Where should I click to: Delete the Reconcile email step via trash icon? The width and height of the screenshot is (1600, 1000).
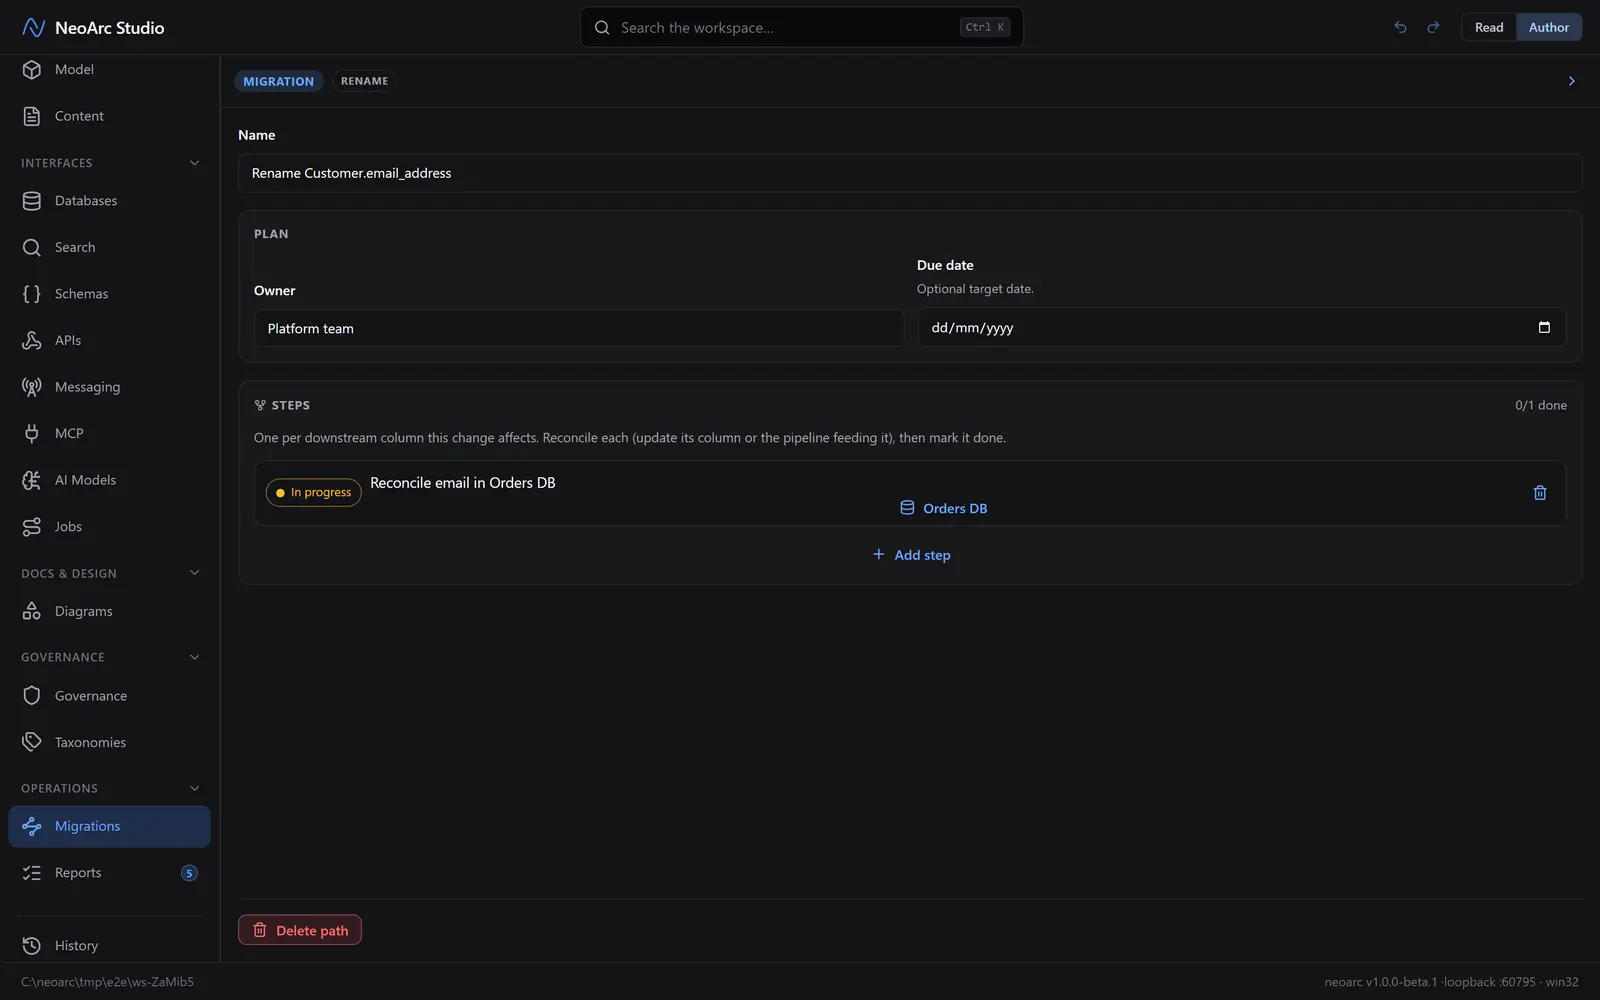pos(1540,492)
